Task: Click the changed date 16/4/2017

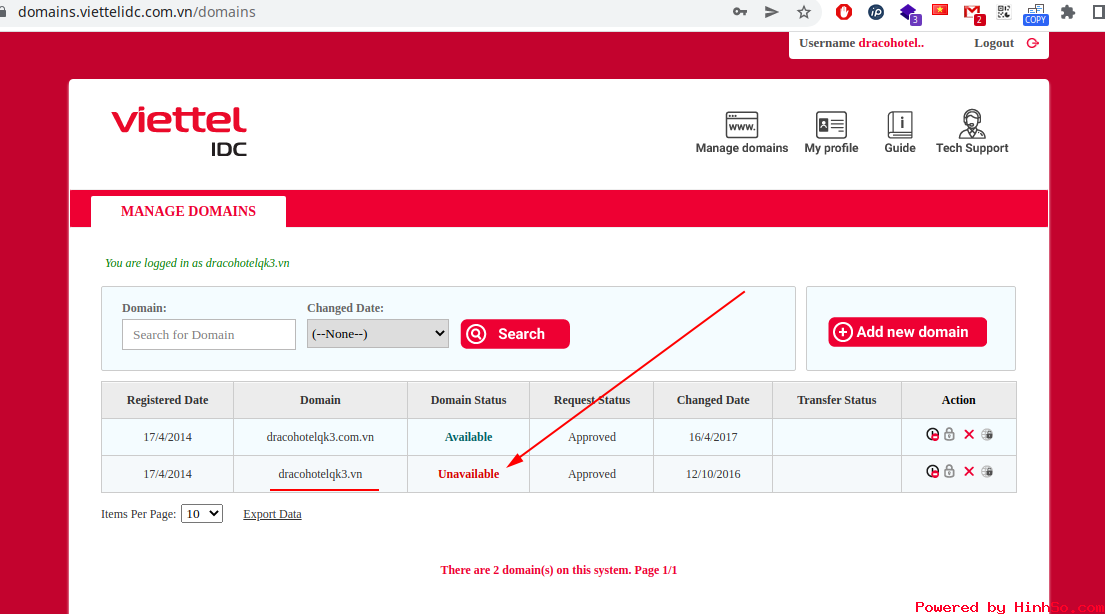Action: point(713,437)
